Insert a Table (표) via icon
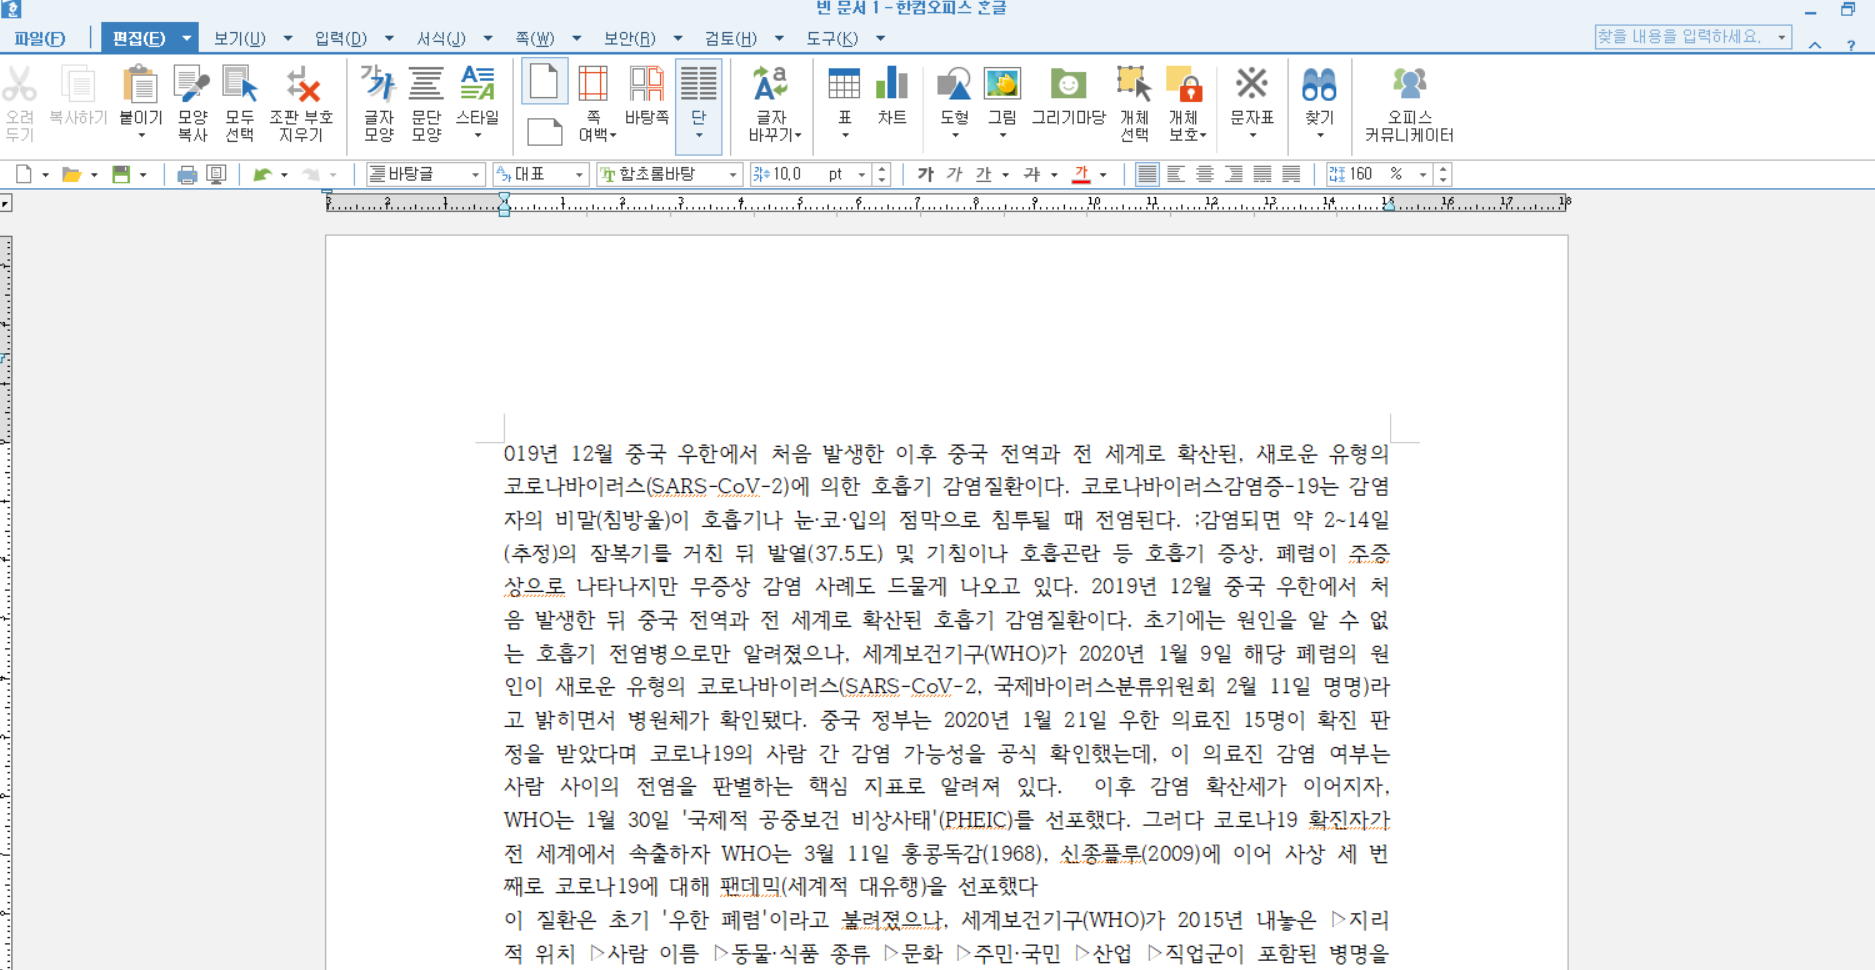This screenshot has width=1875, height=970. pyautogui.click(x=844, y=85)
